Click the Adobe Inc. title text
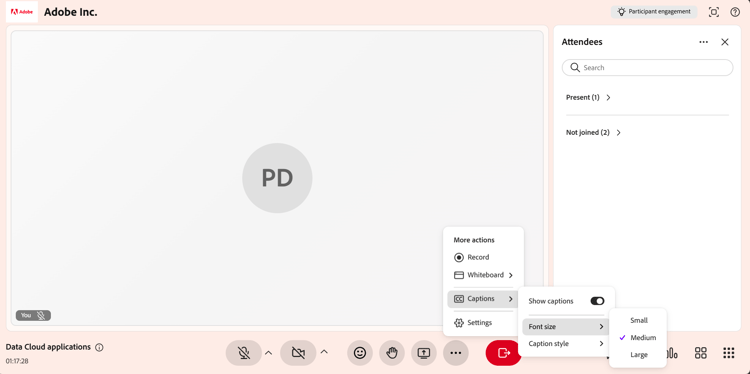Viewport: 750px width, 374px height. 71,12
